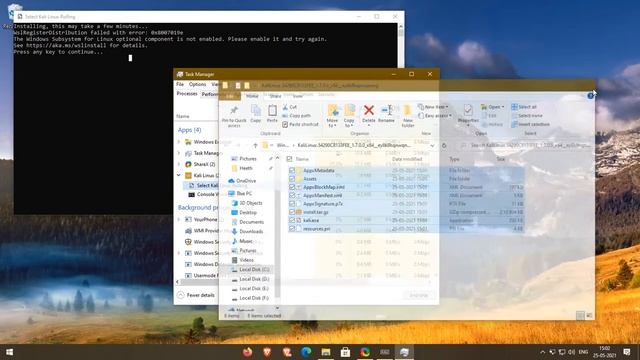Open notification center in the taskbar

627,352
